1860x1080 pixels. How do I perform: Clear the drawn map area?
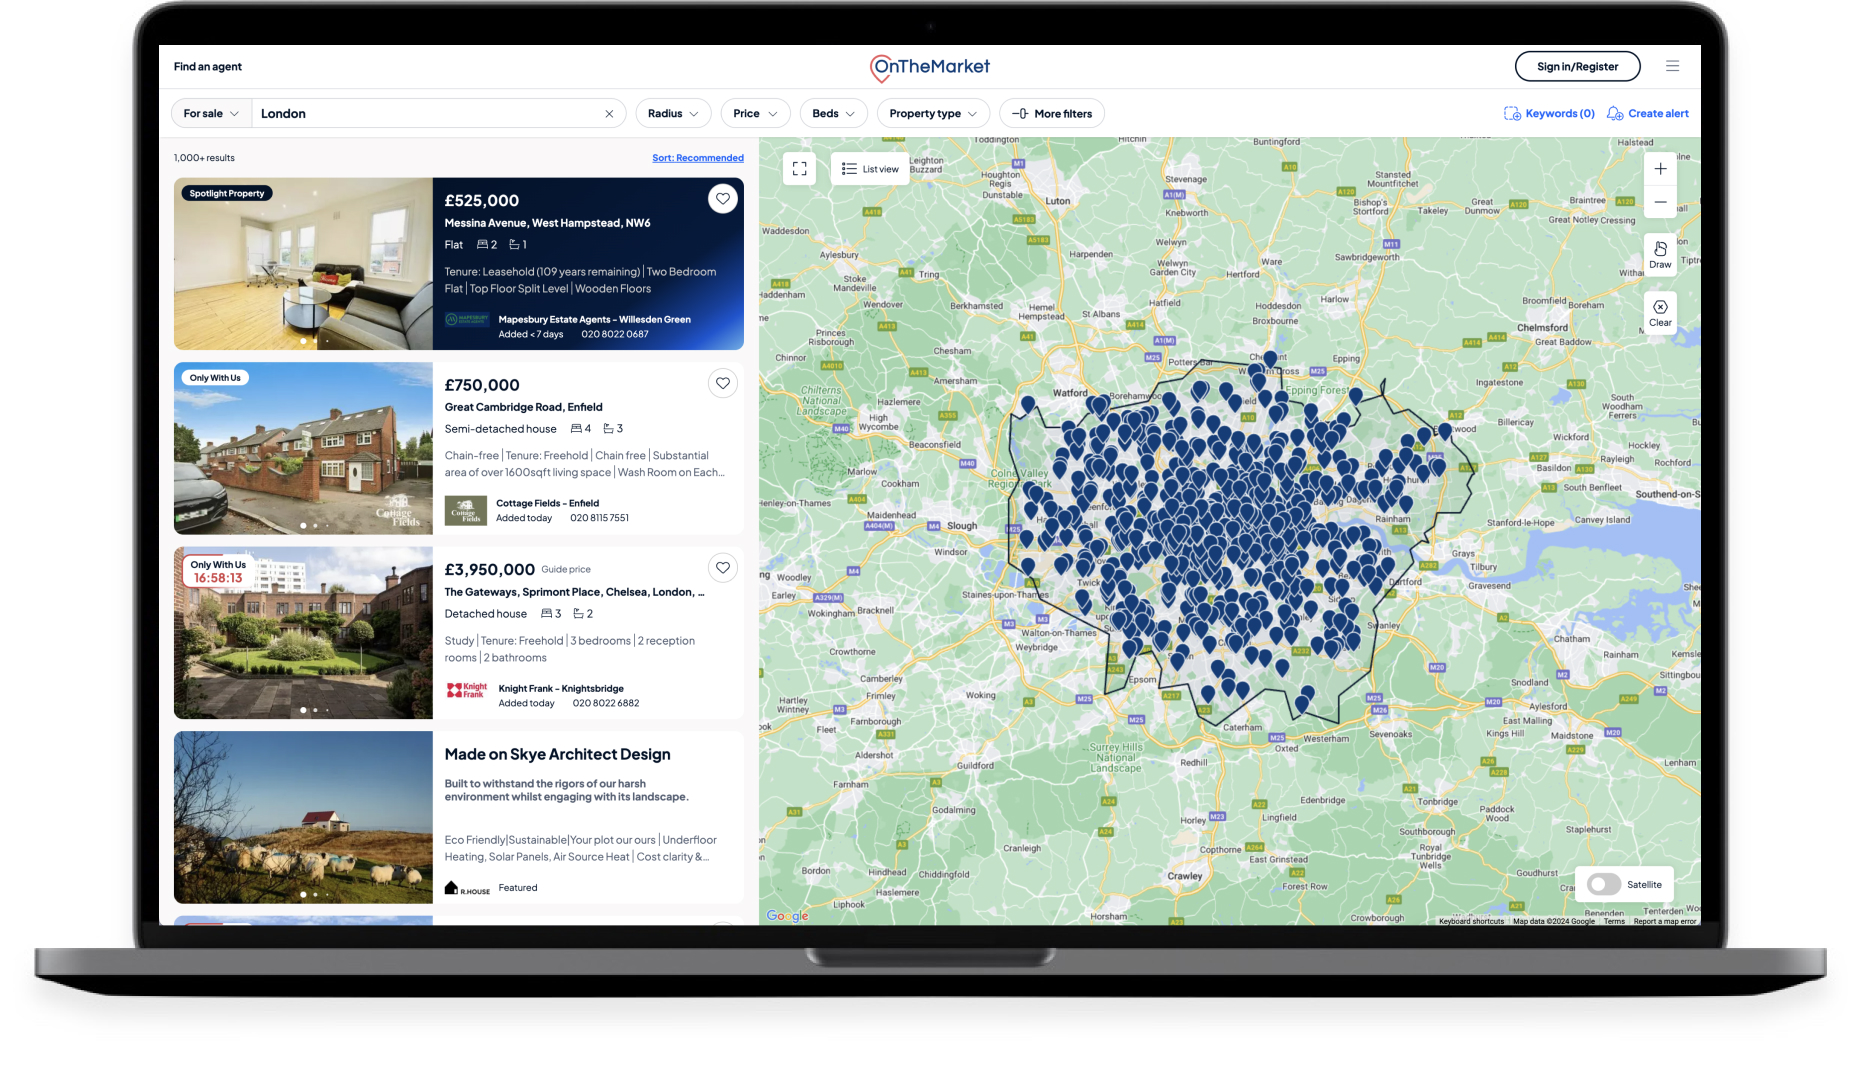click(x=1660, y=313)
